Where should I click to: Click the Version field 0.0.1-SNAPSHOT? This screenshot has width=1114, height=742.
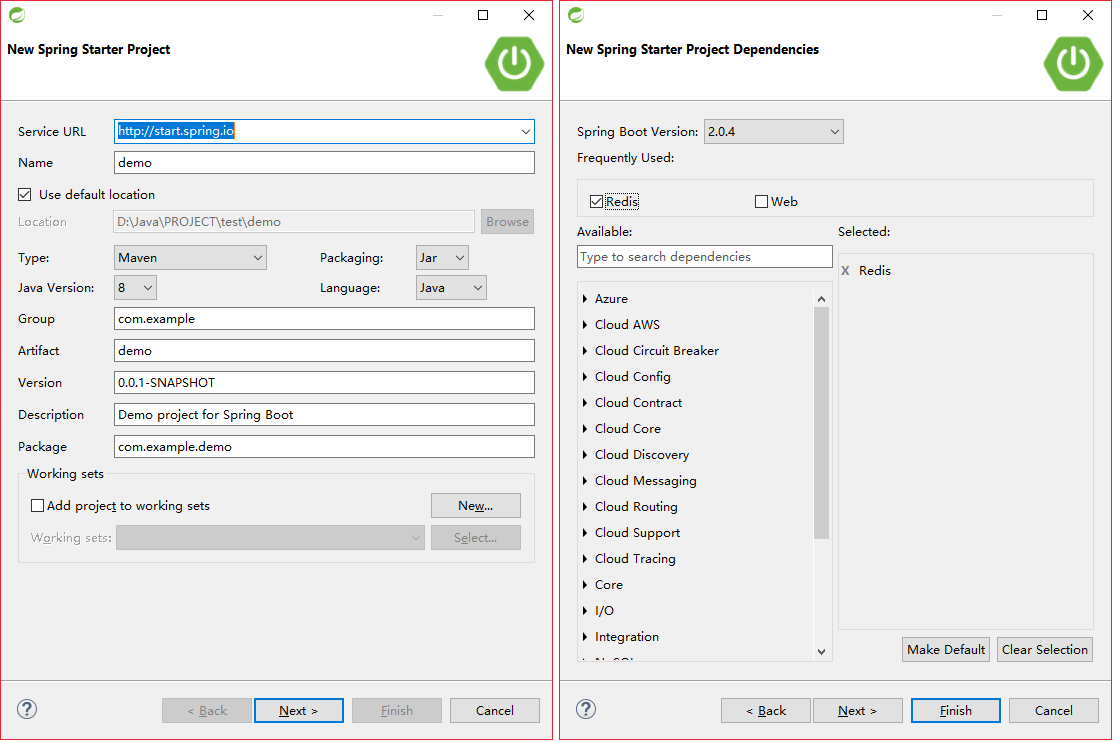point(324,383)
